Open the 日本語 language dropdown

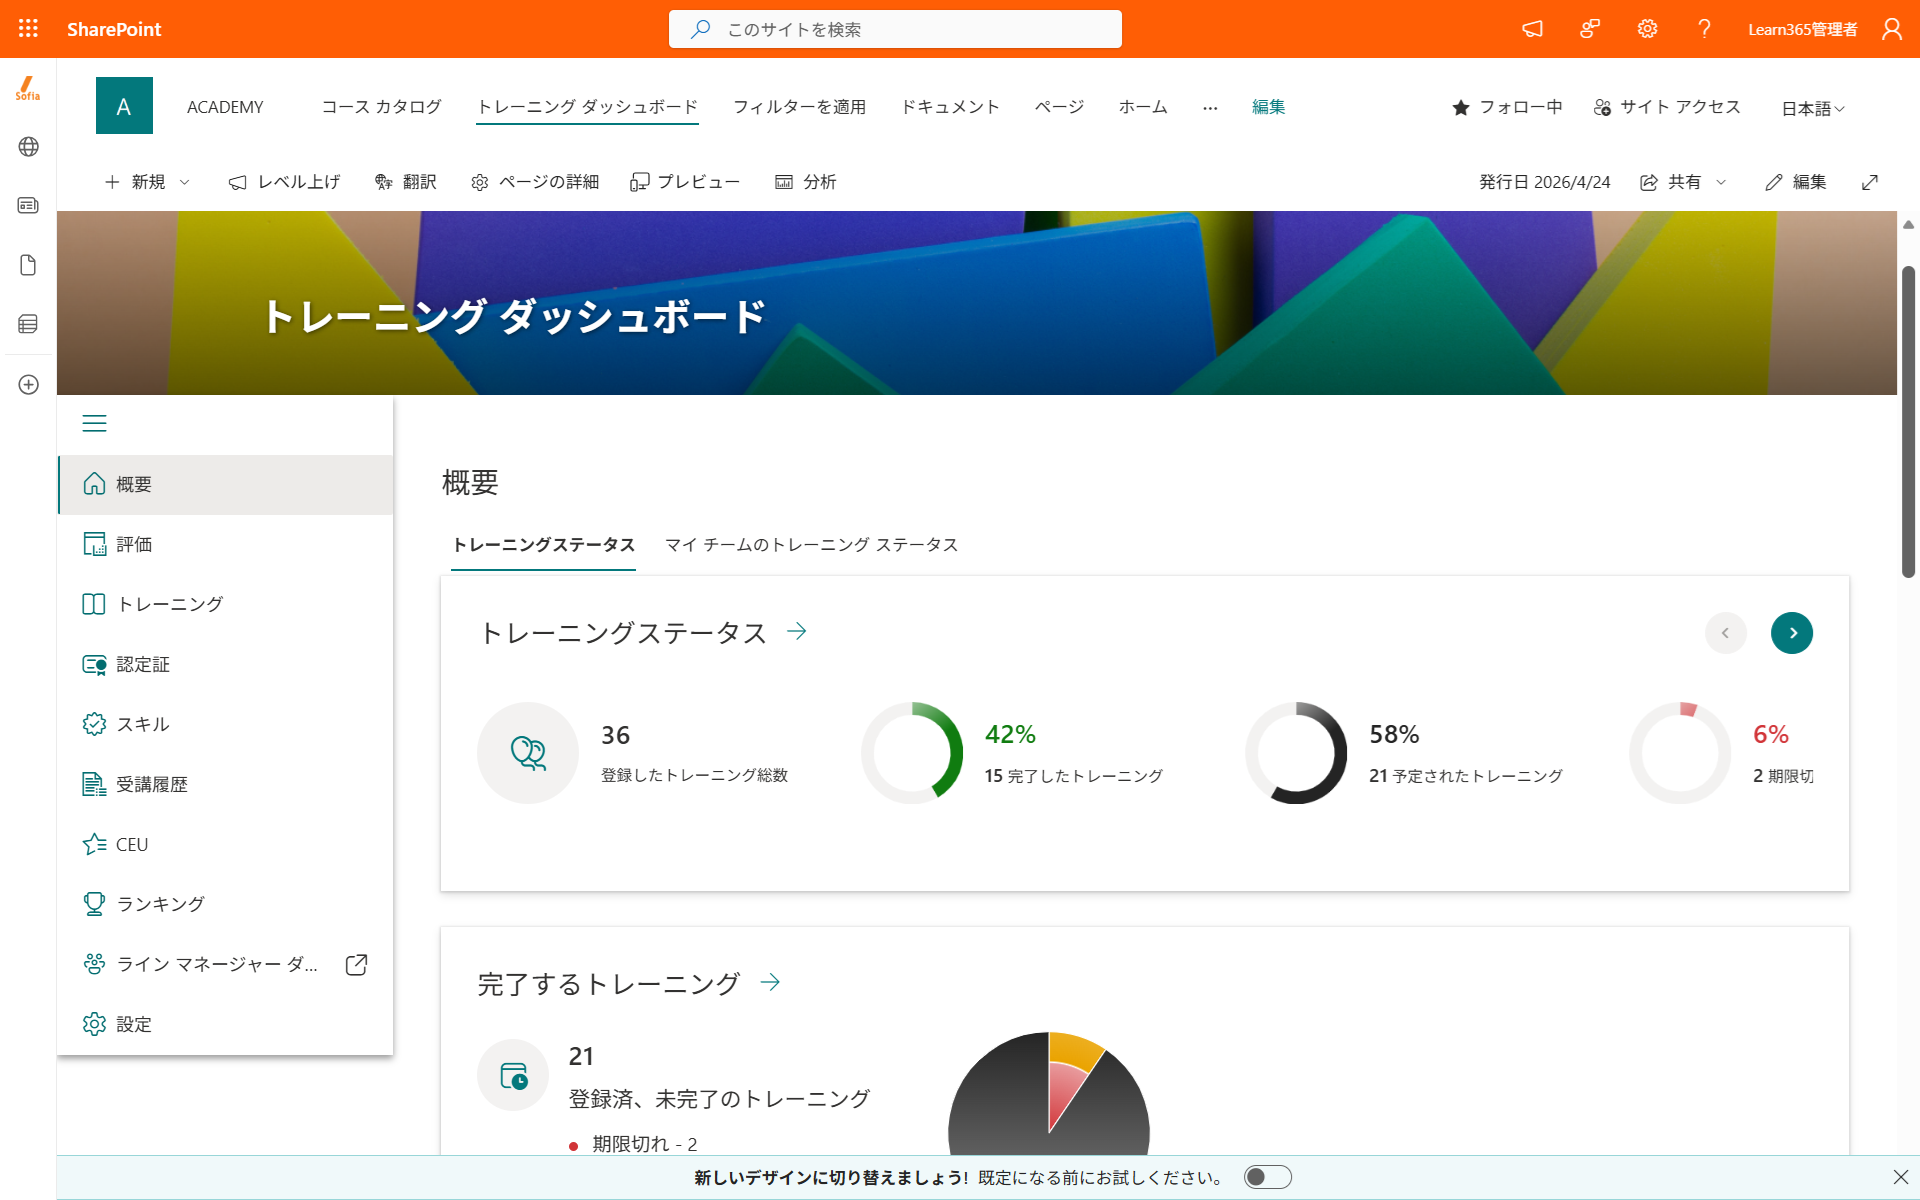(1813, 108)
